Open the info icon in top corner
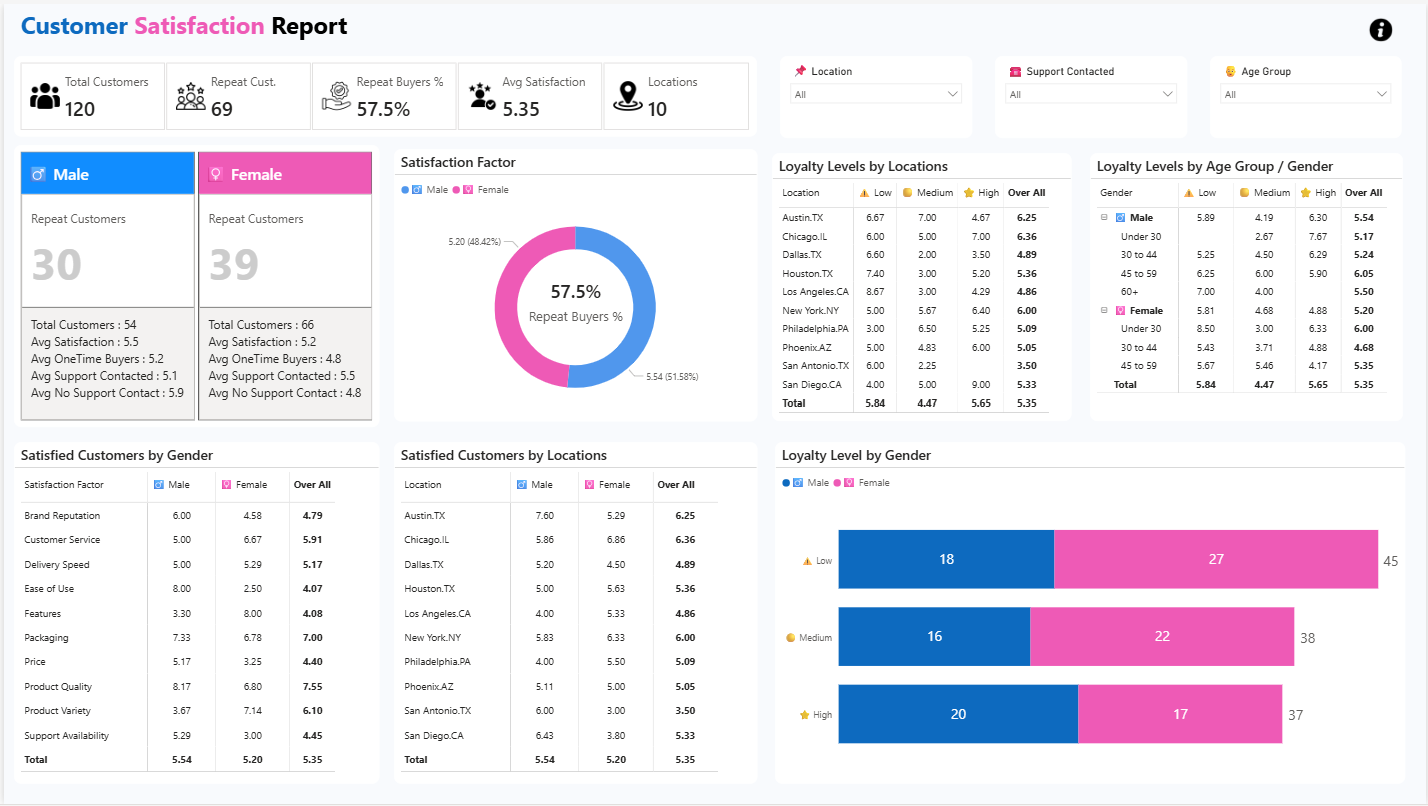This screenshot has width=1428, height=806. [1380, 30]
